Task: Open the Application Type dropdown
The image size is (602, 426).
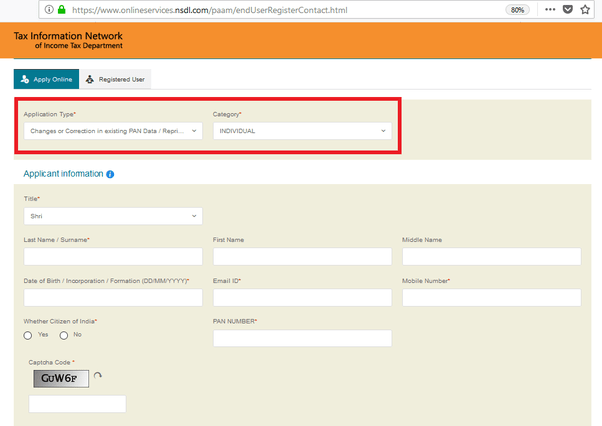Action: click(x=113, y=131)
